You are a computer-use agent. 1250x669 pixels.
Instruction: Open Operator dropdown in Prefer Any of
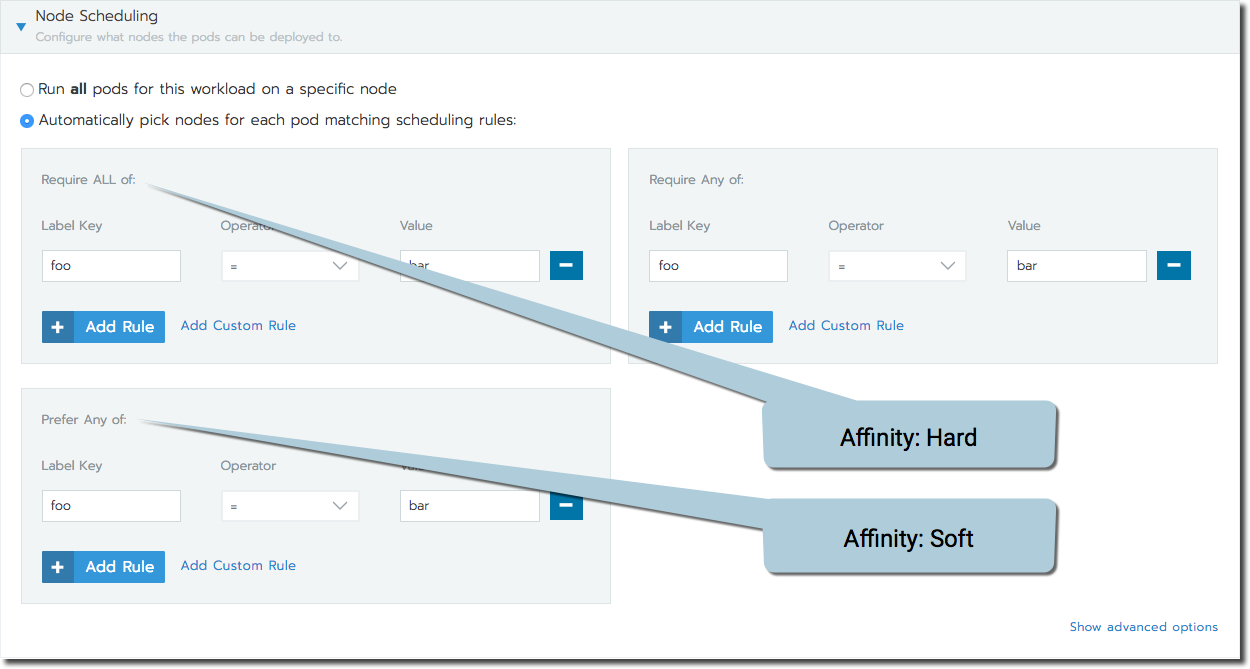click(290, 506)
